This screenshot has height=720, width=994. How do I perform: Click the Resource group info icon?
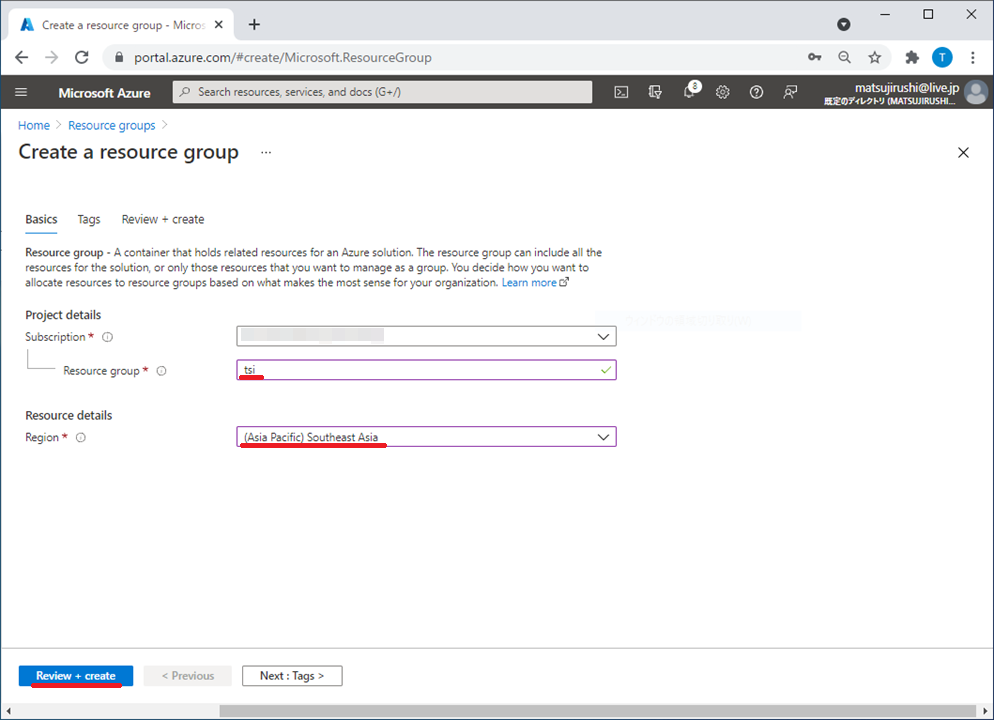(x=162, y=371)
